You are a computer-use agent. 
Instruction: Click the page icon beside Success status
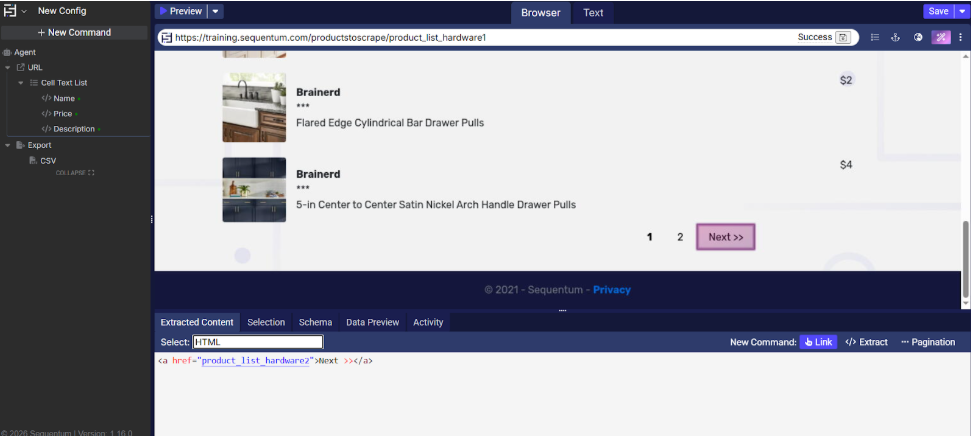pos(843,37)
